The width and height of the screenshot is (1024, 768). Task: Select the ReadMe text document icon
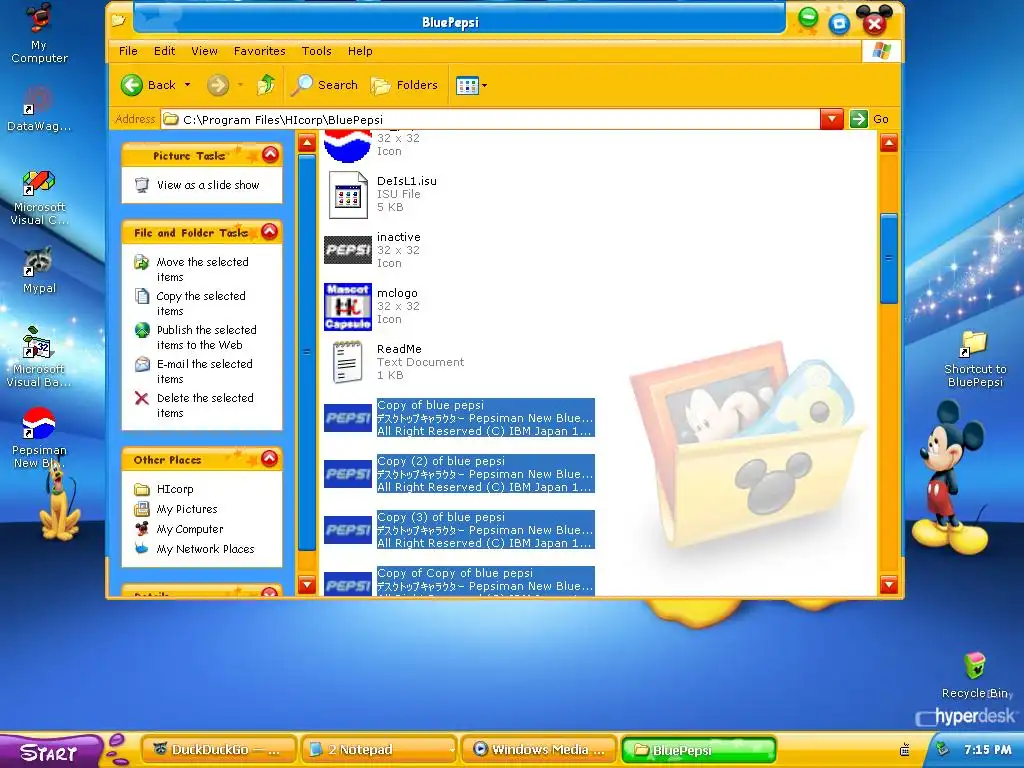click(348, 362)
